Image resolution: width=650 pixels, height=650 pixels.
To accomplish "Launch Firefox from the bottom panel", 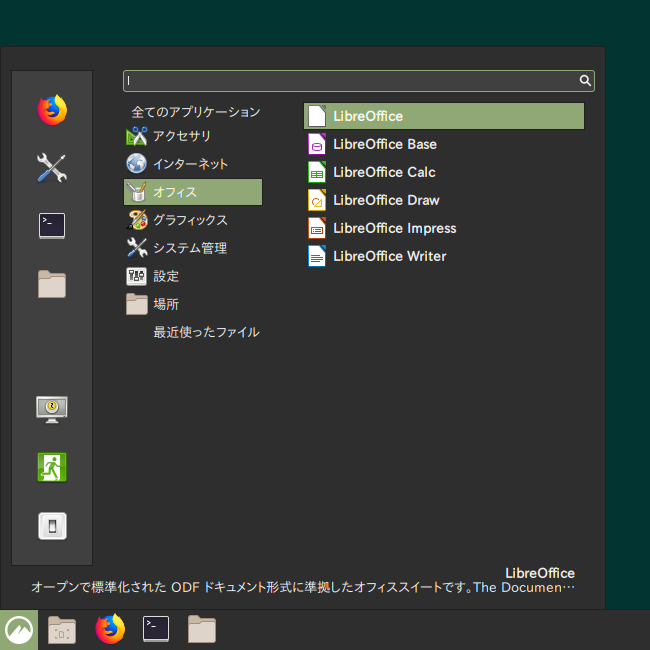I will [x=110, y=629].
